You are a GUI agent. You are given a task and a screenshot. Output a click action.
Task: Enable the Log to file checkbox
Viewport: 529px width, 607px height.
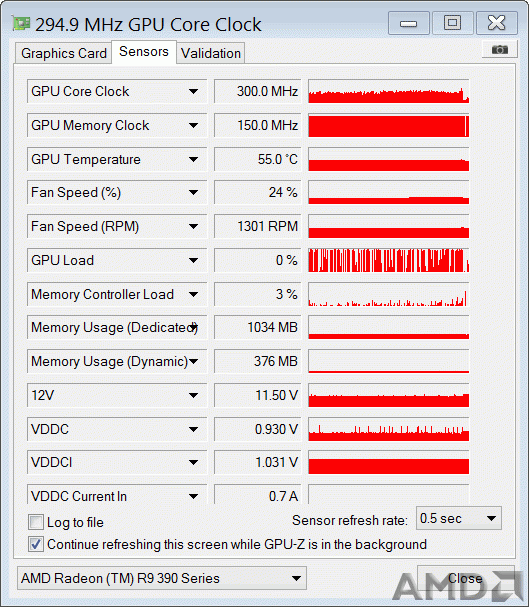tap(36, 522)
